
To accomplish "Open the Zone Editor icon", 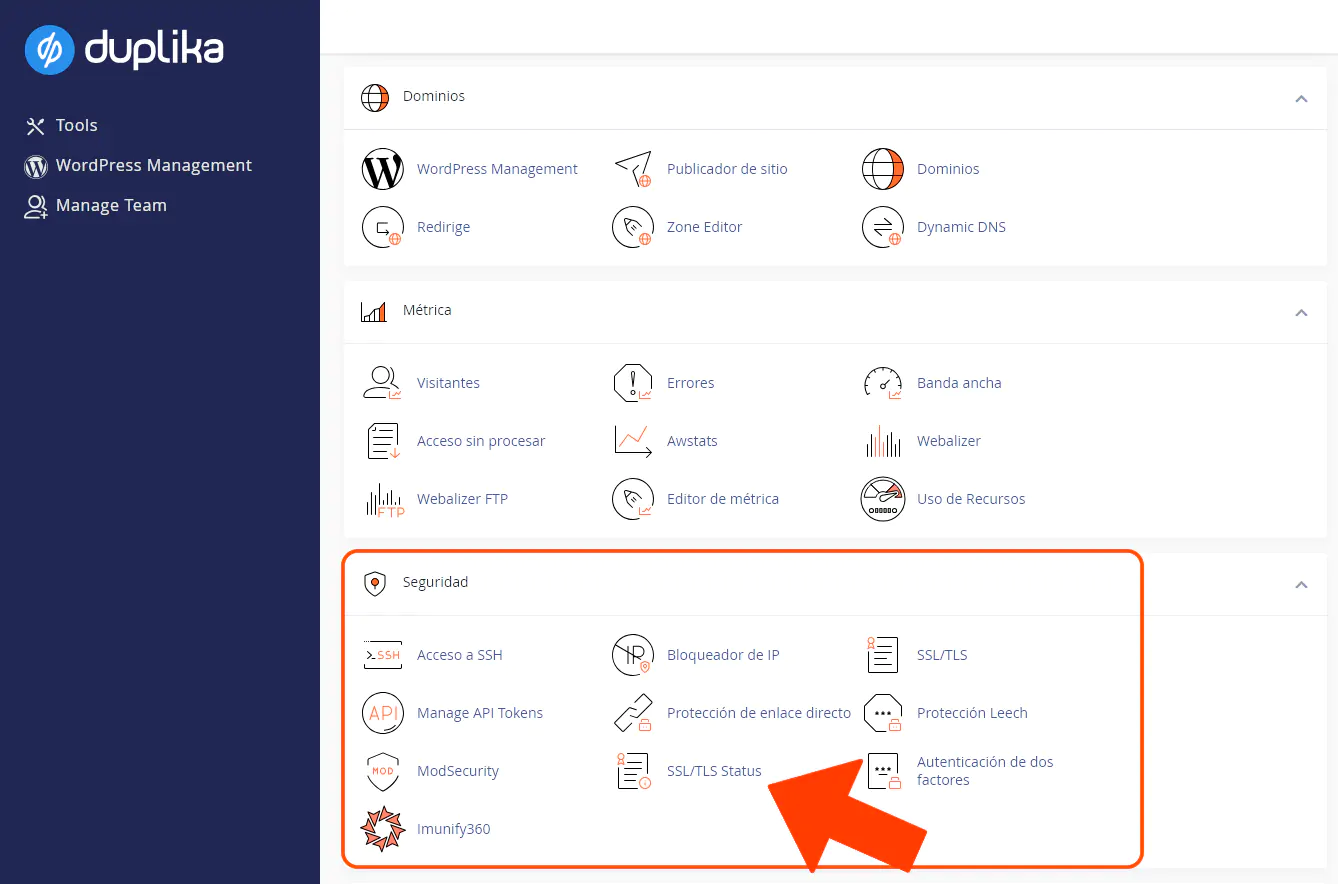I will (632, 228).
